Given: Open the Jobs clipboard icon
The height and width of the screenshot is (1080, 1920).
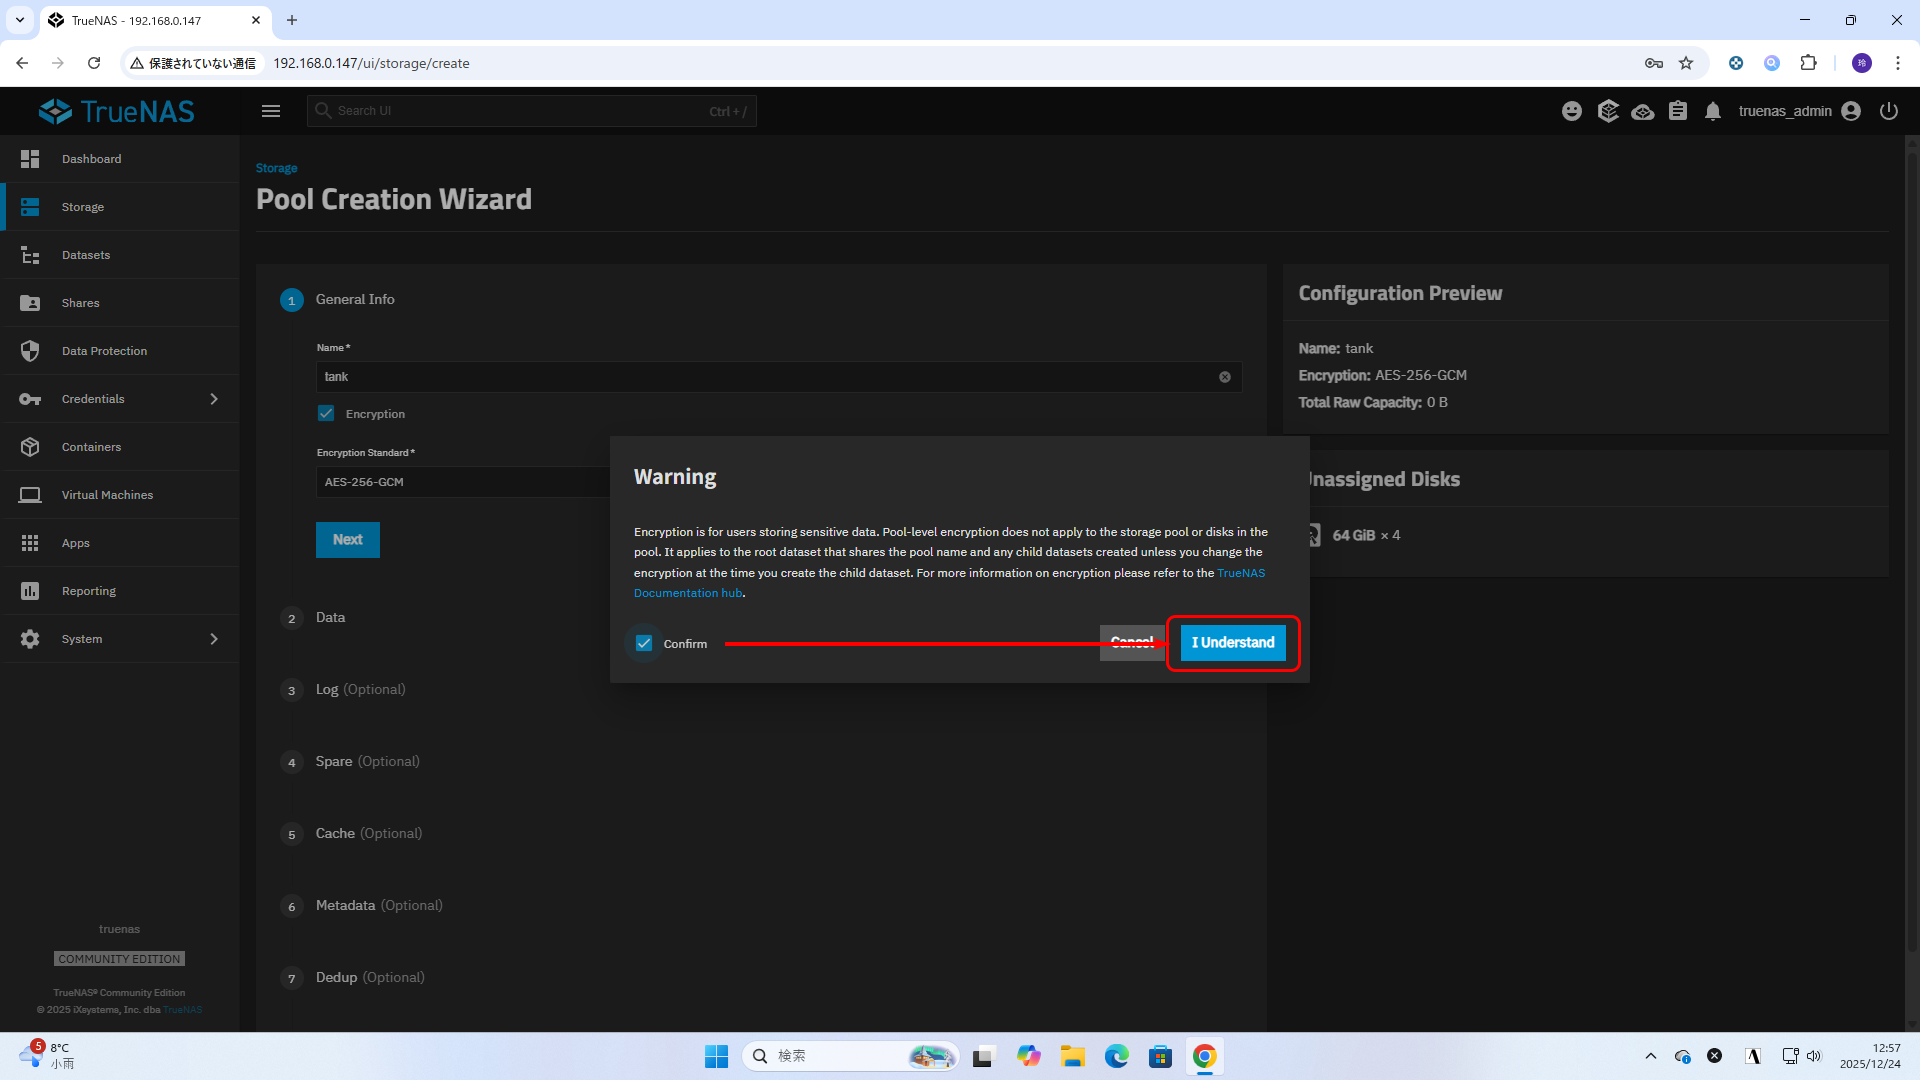Looking at the screenshot, I should coord(1678,111).
